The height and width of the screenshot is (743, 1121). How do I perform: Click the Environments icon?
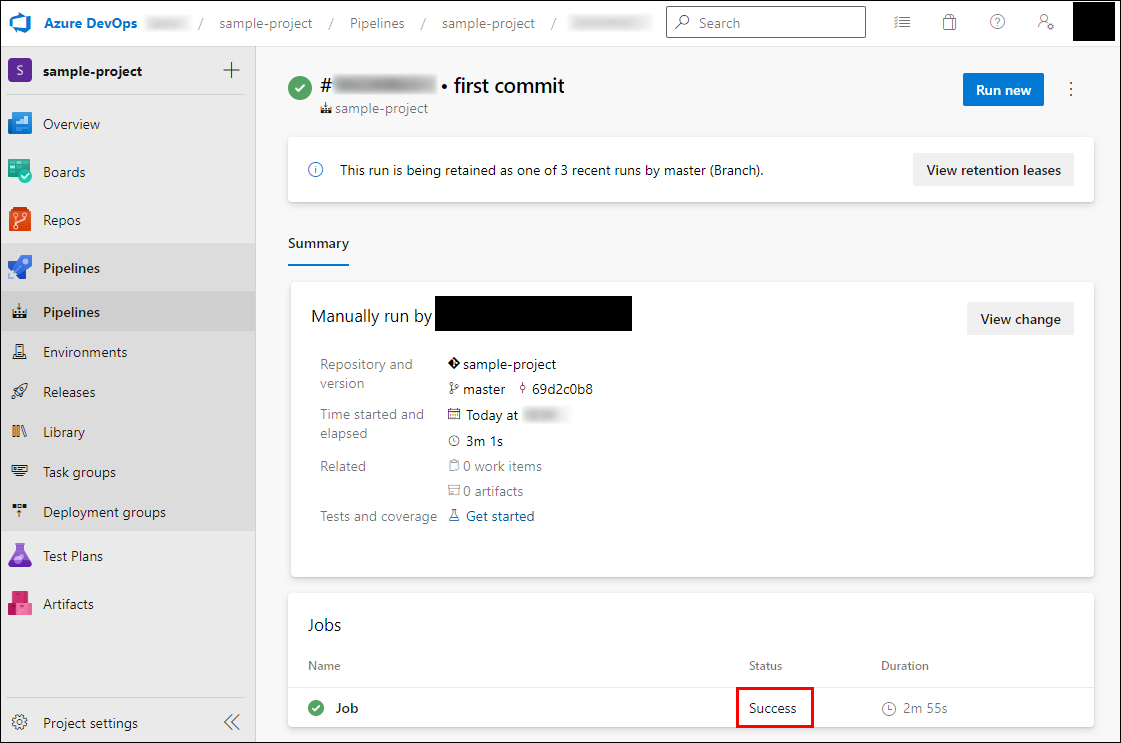19,352
